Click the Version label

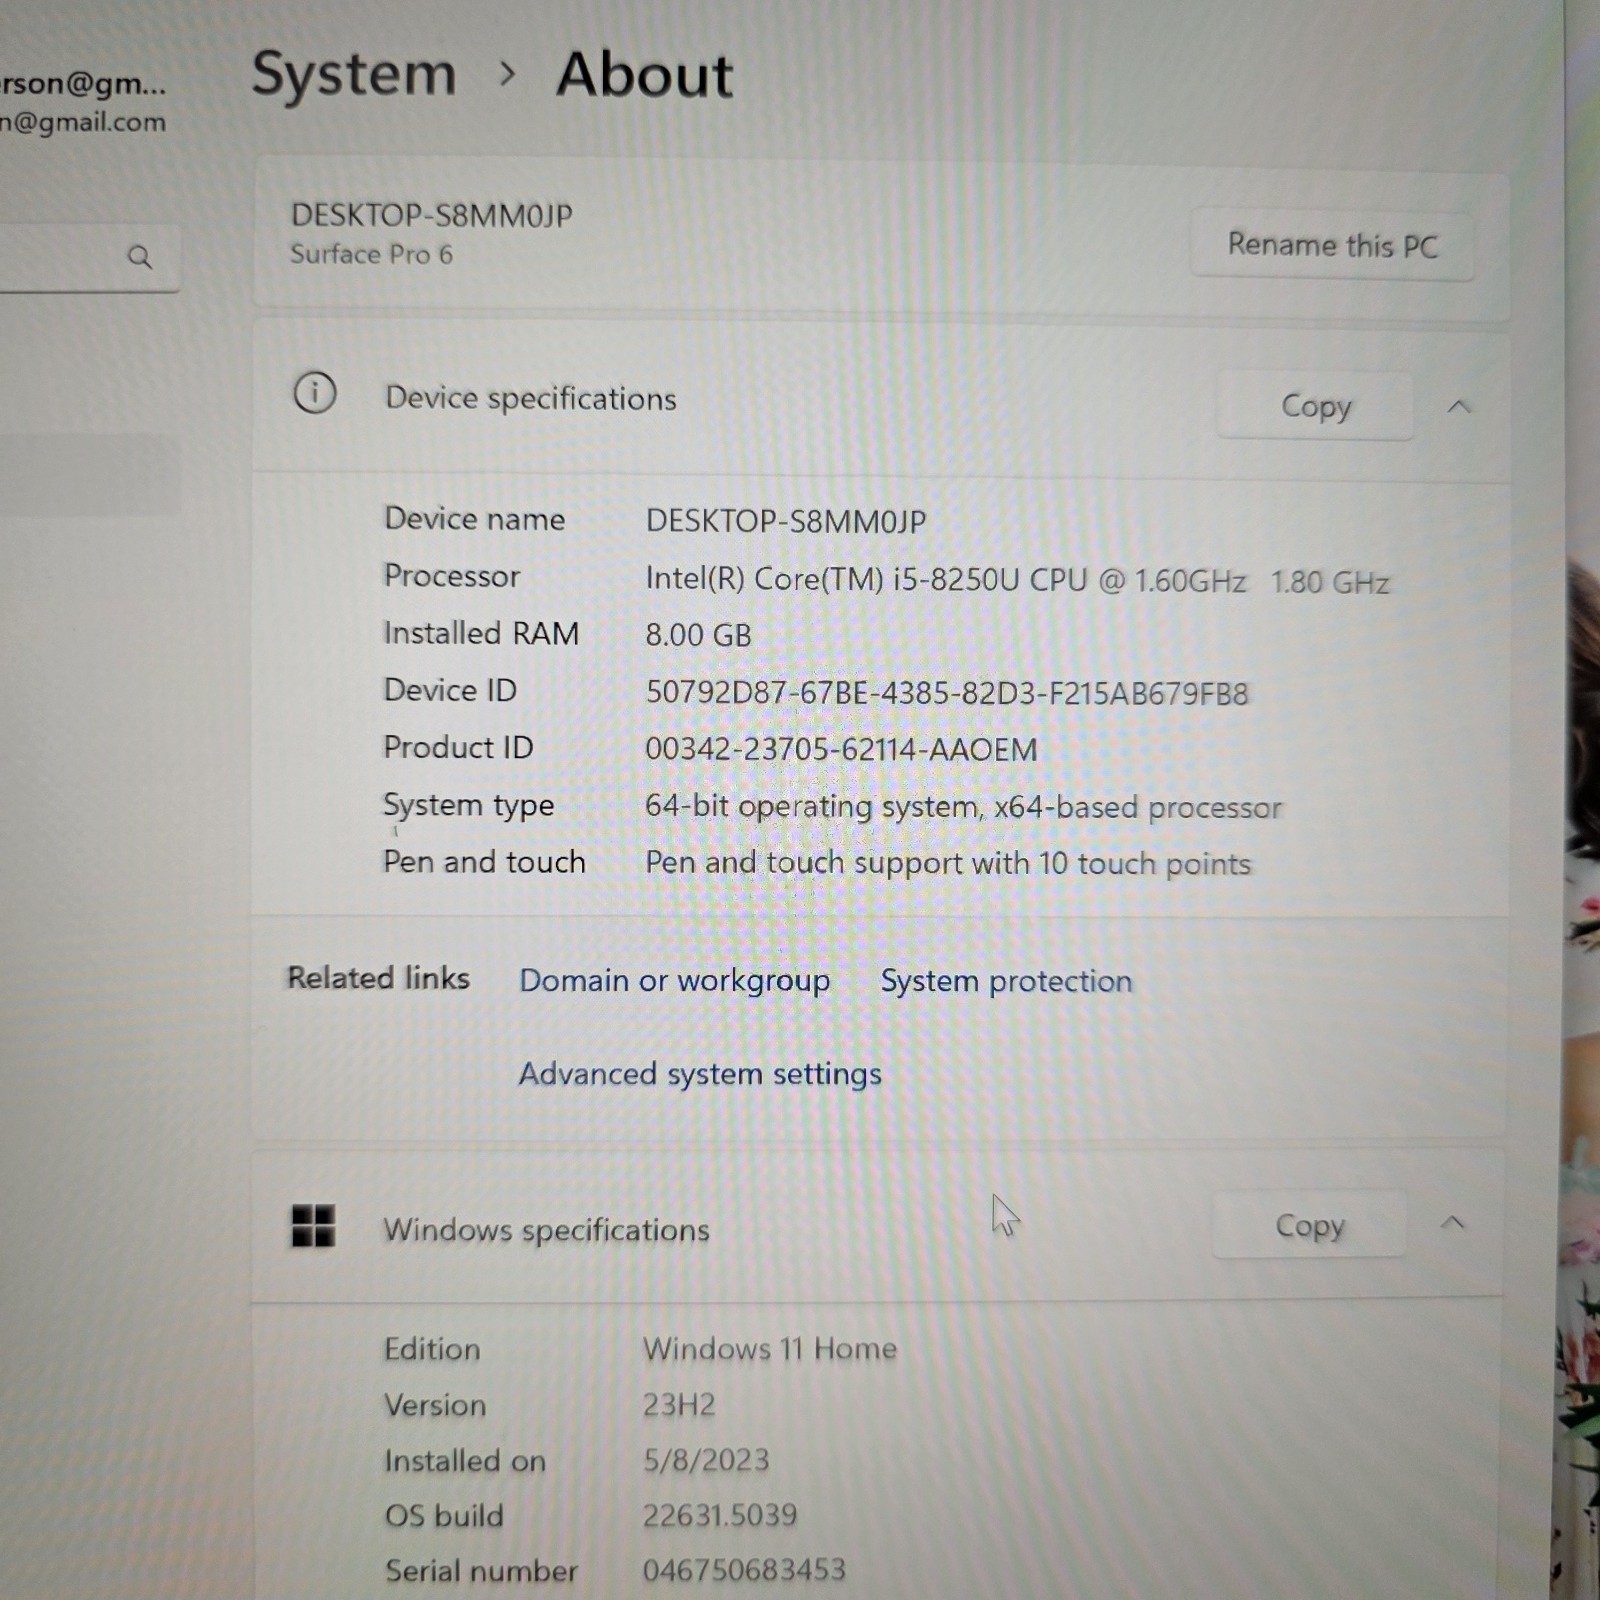435,1406
